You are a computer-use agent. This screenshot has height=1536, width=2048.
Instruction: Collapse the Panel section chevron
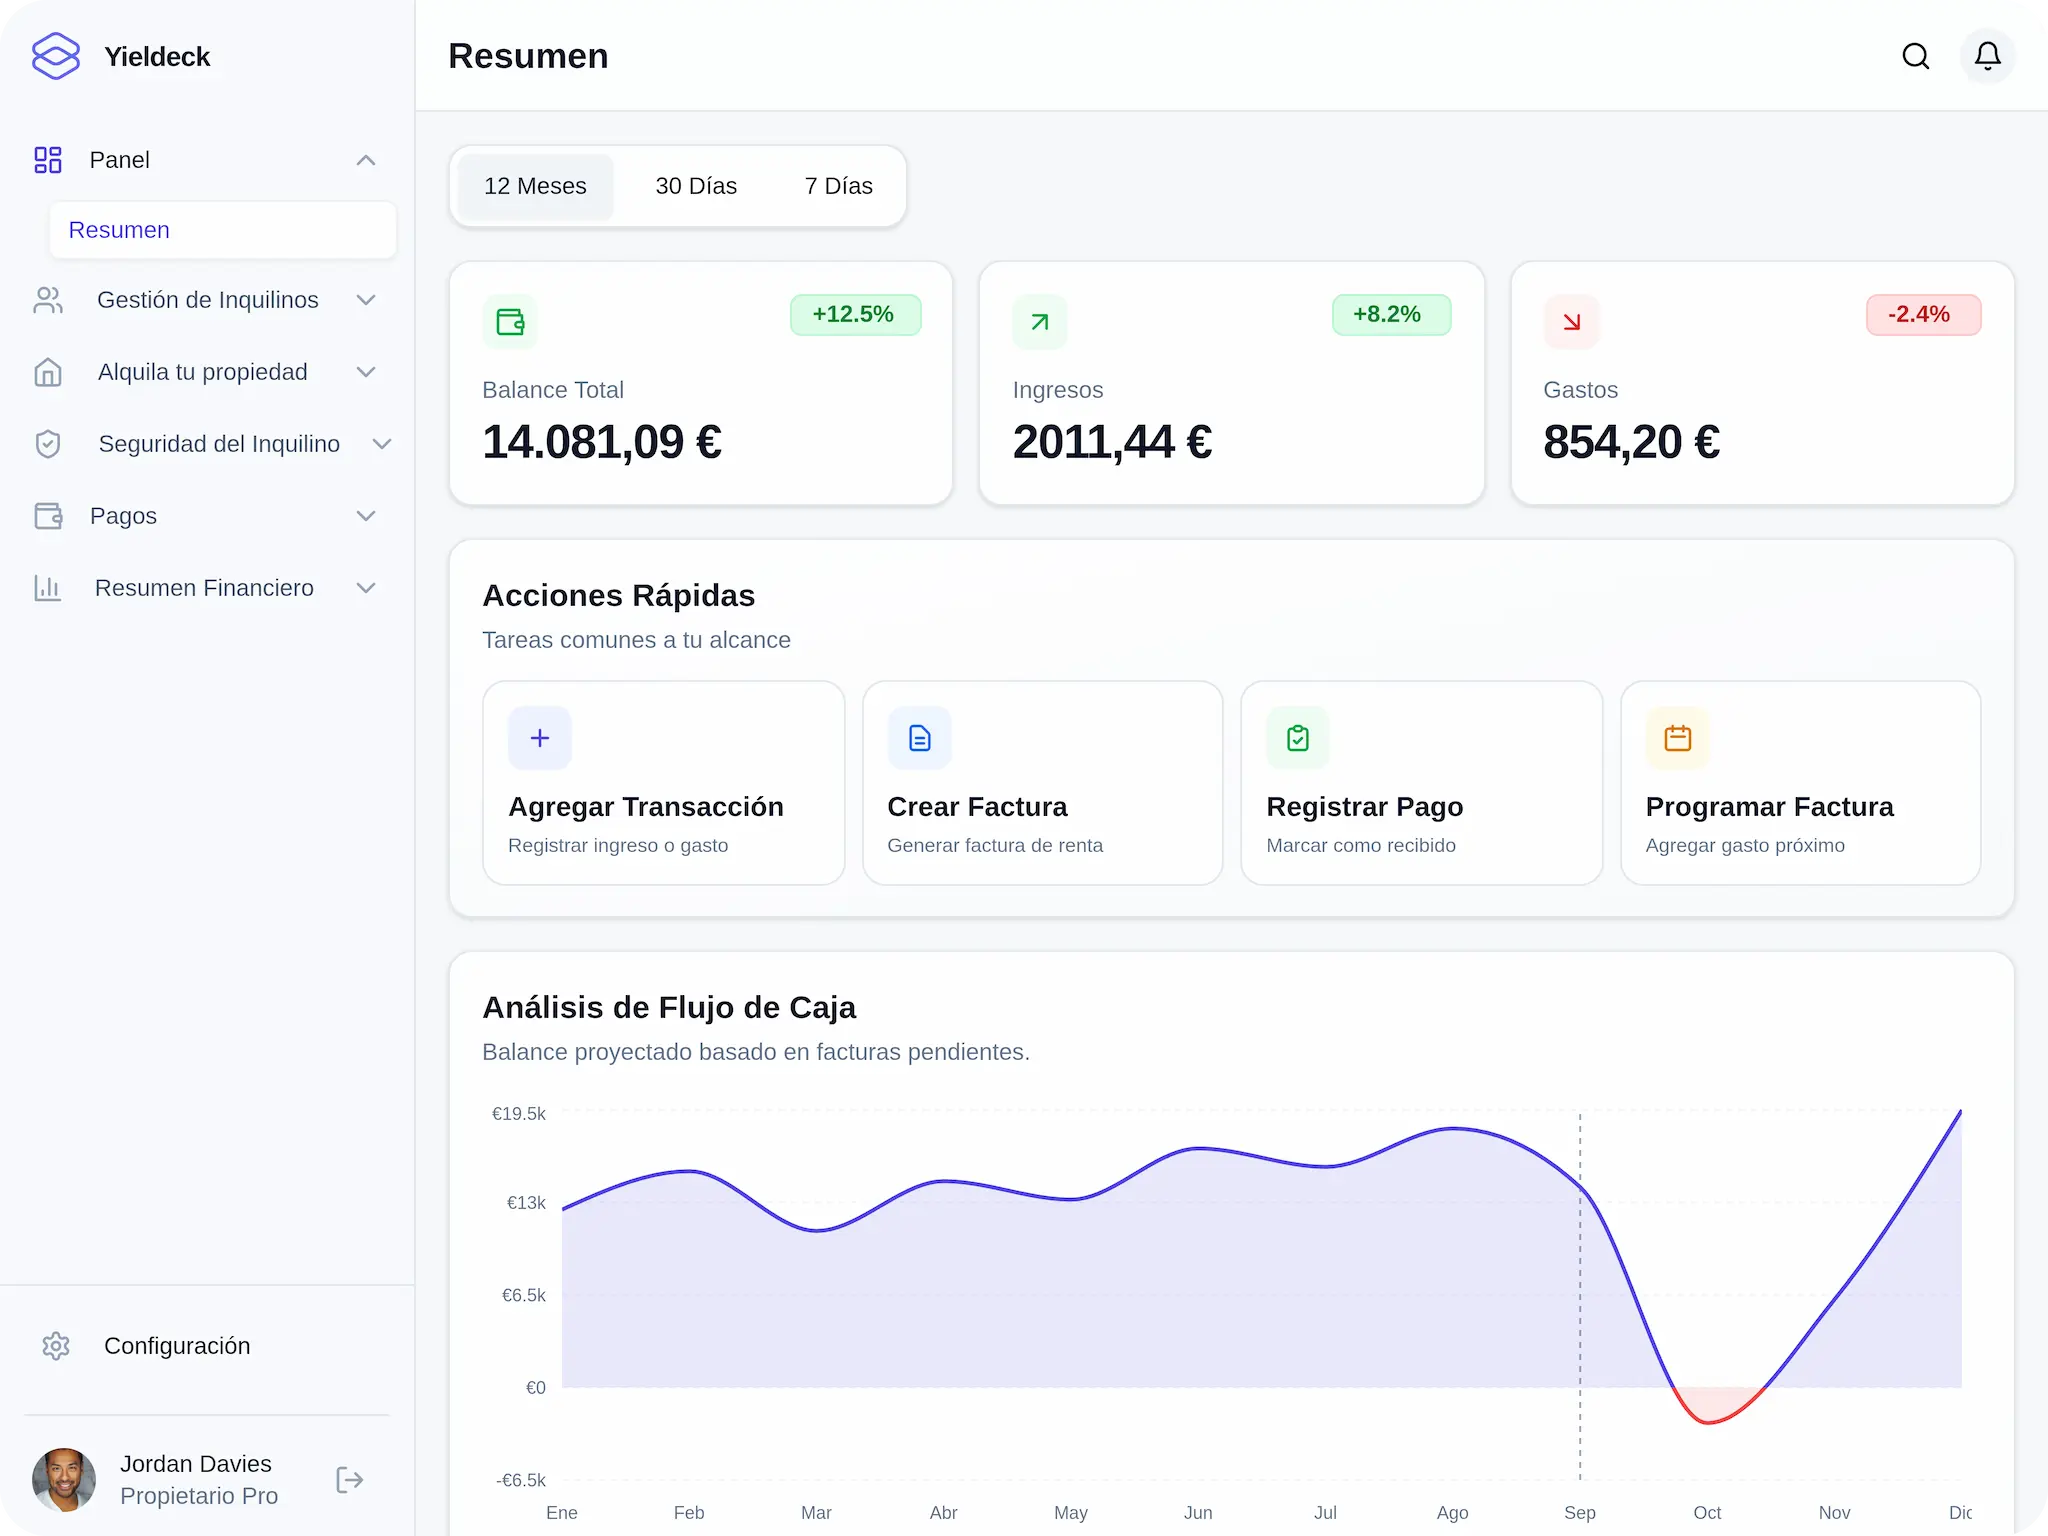366,160
